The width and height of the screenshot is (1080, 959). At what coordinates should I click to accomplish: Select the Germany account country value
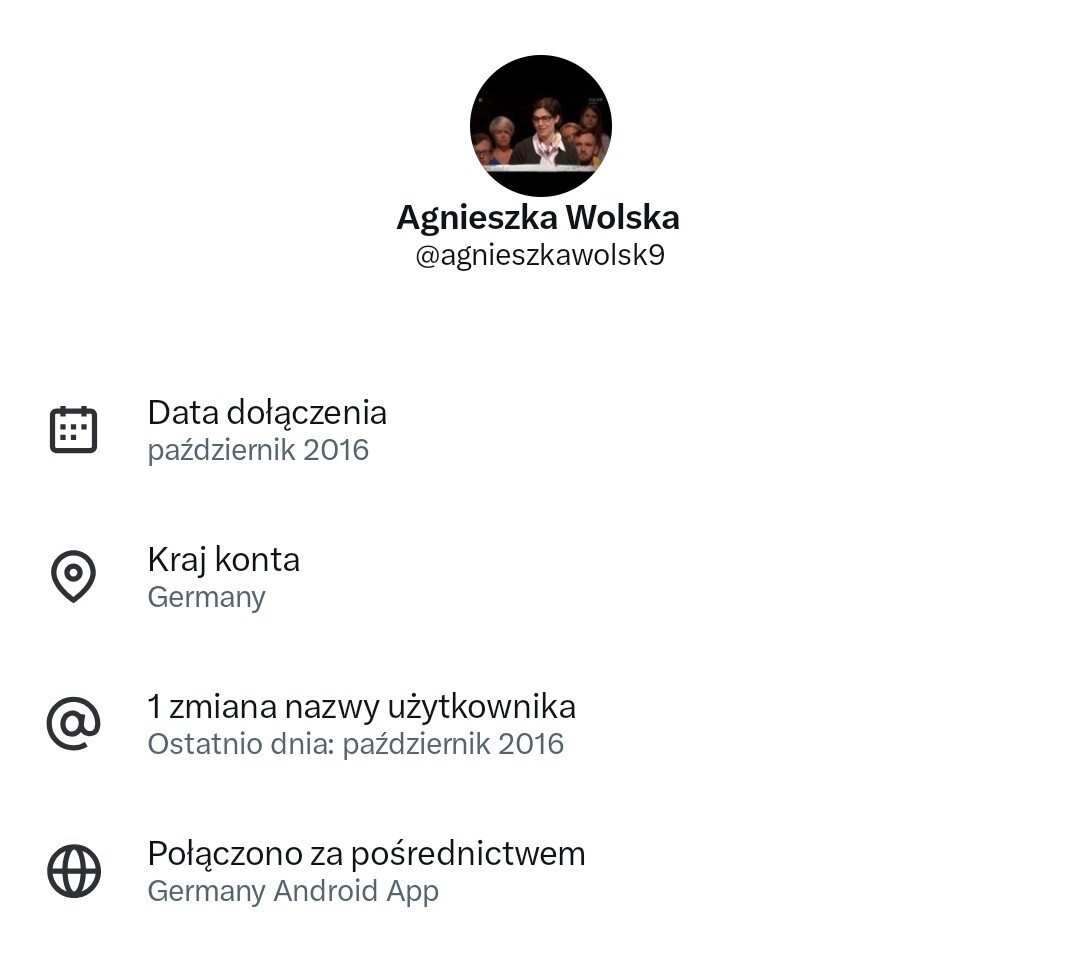pyautogui.click(x=207, y=597)
